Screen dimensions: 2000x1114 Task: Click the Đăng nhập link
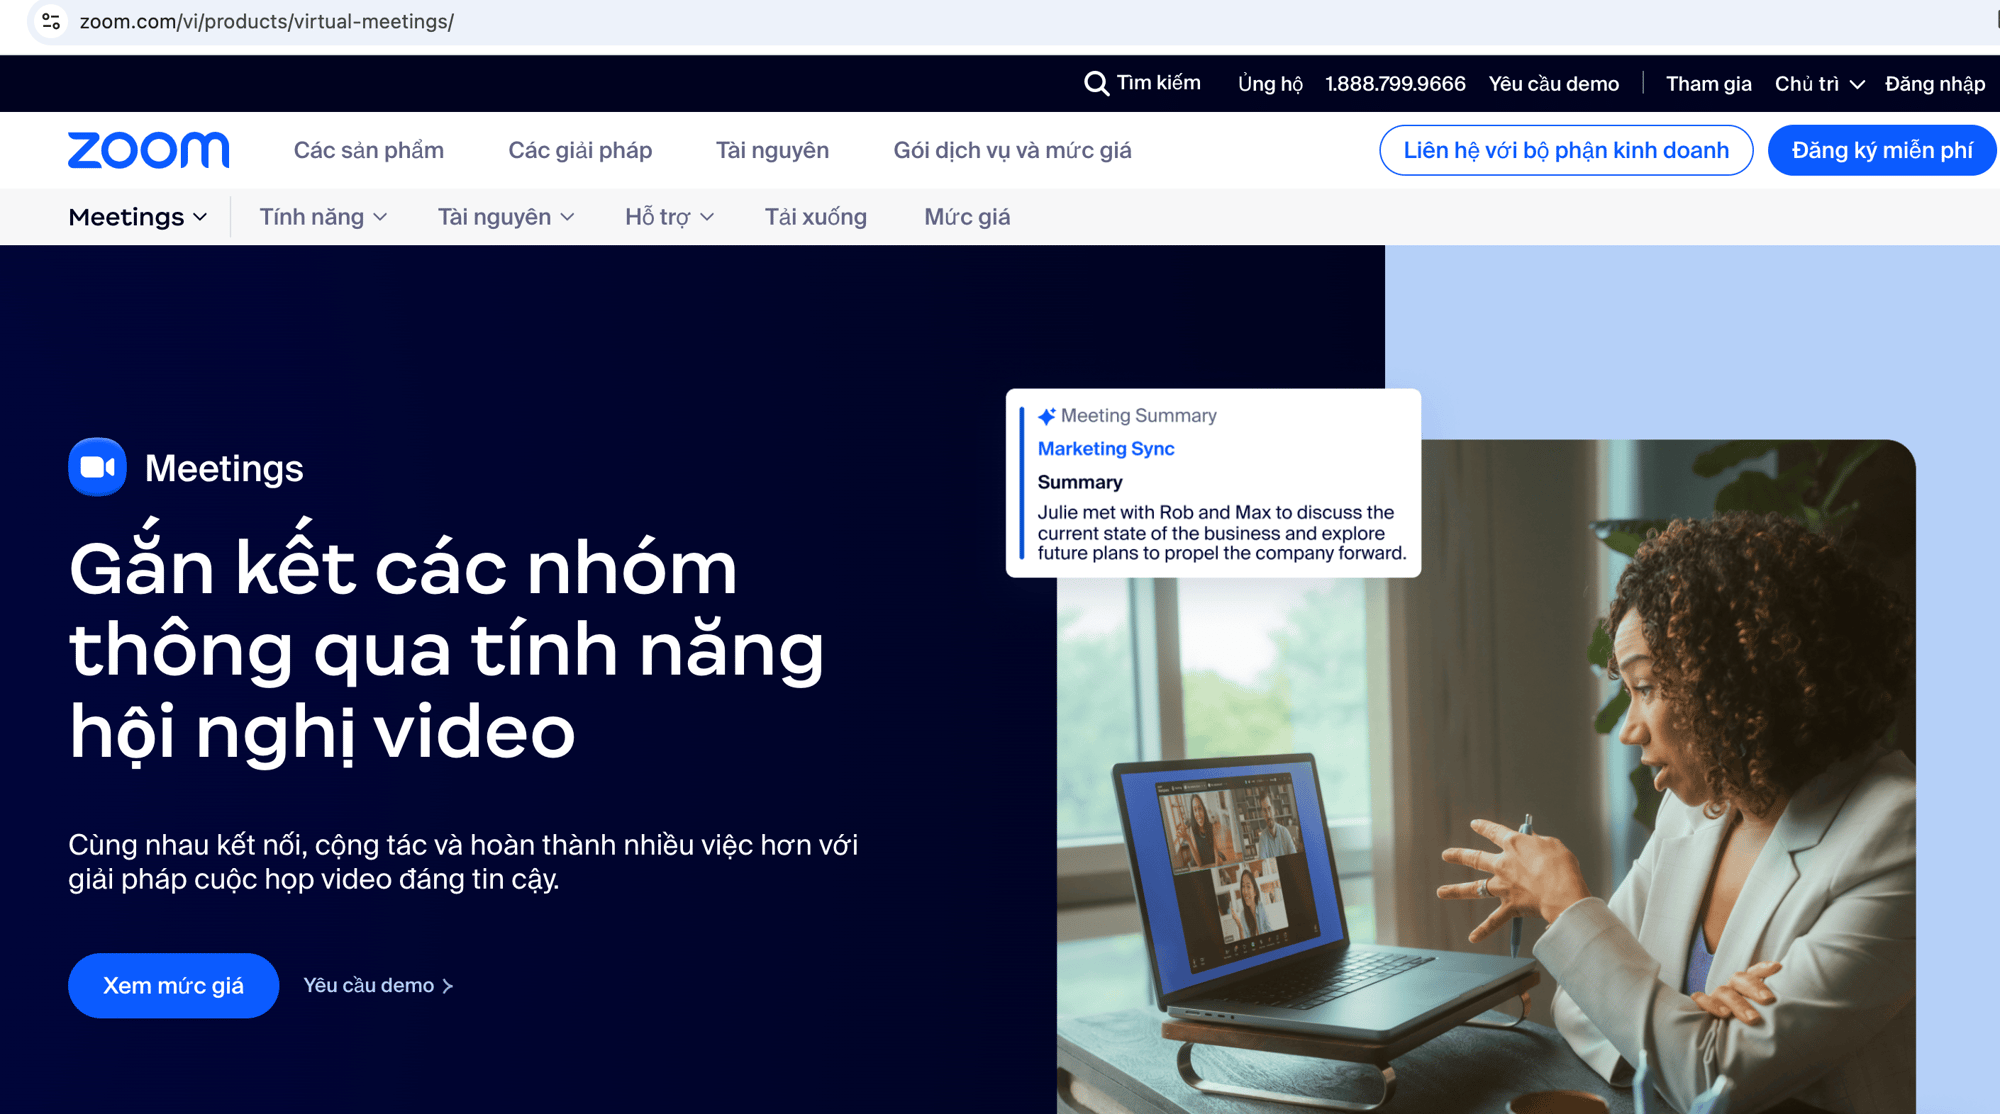1934,84
